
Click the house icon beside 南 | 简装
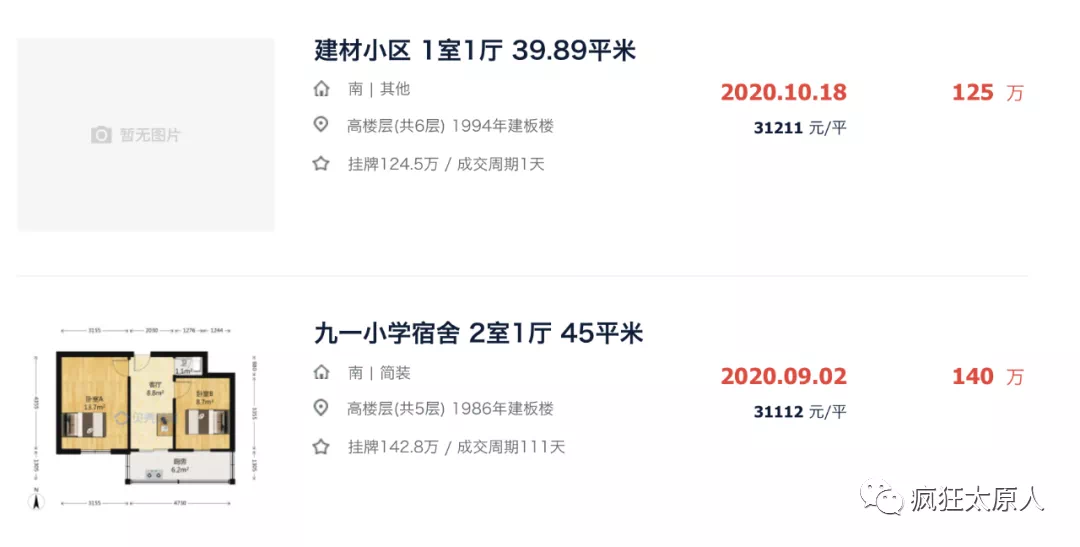point(321,373)
